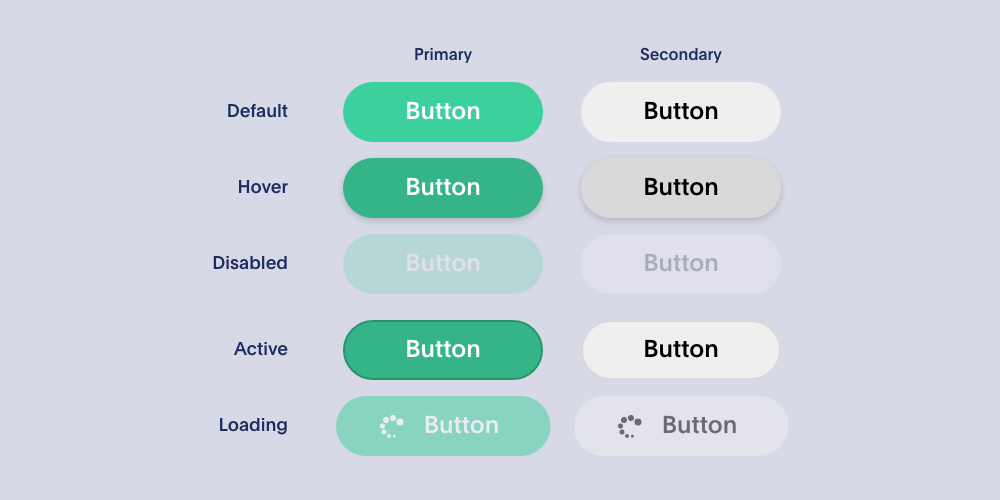Screen dimensions: 1000x500
Task: Click the Active row label
Action: 261,349
